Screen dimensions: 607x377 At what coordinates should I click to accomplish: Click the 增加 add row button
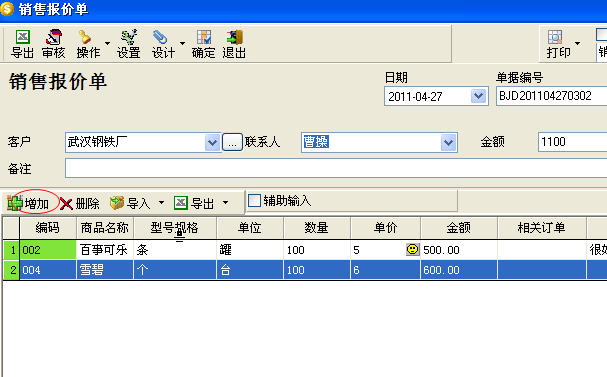pos(29,203)
